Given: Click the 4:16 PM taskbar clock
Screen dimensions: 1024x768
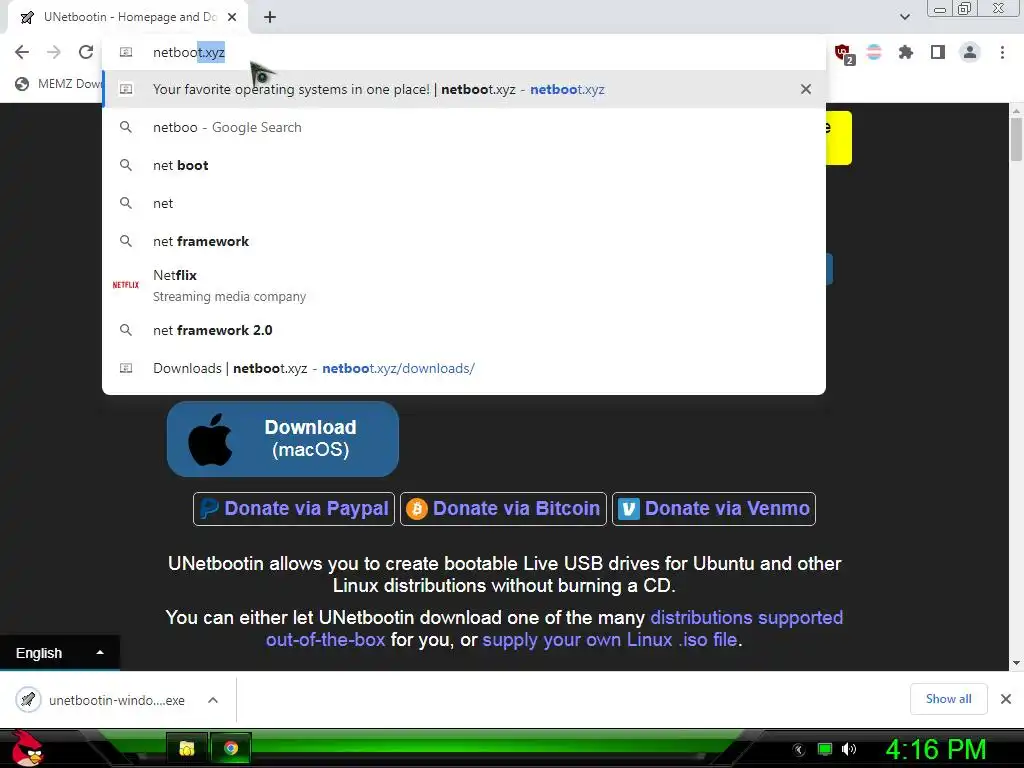Looking at the screenshot, I should [936, 749].
